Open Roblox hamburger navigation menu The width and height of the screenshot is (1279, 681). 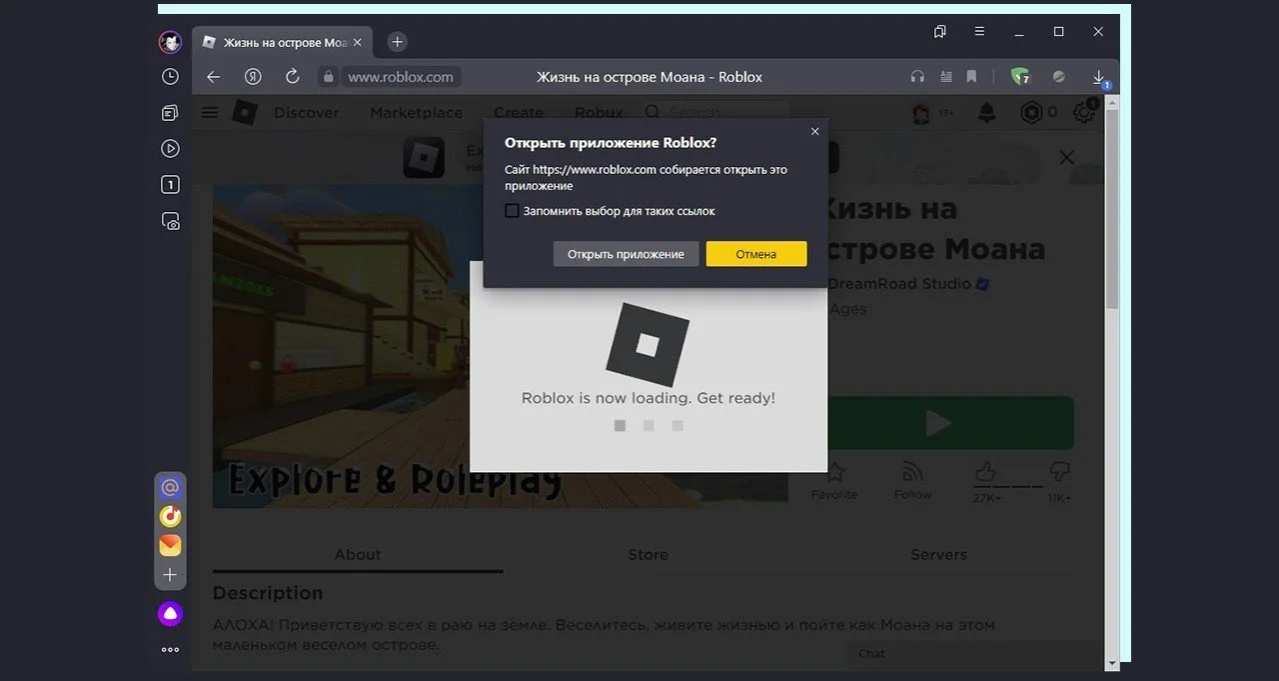point(209,113)
